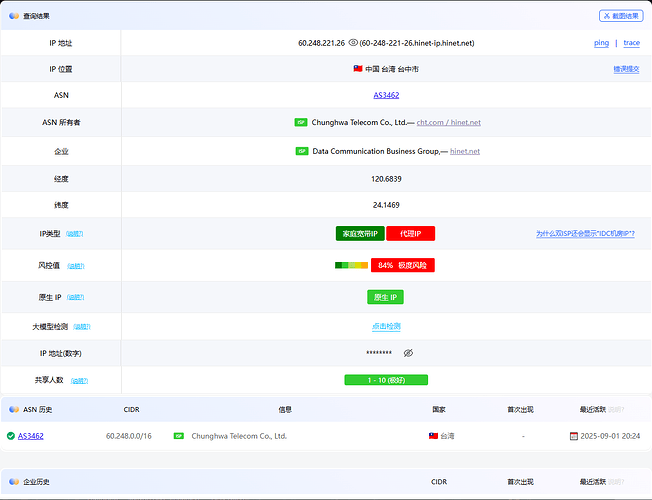
Task: Click 点击检测 for large model detection
Action: click(386, 326)
